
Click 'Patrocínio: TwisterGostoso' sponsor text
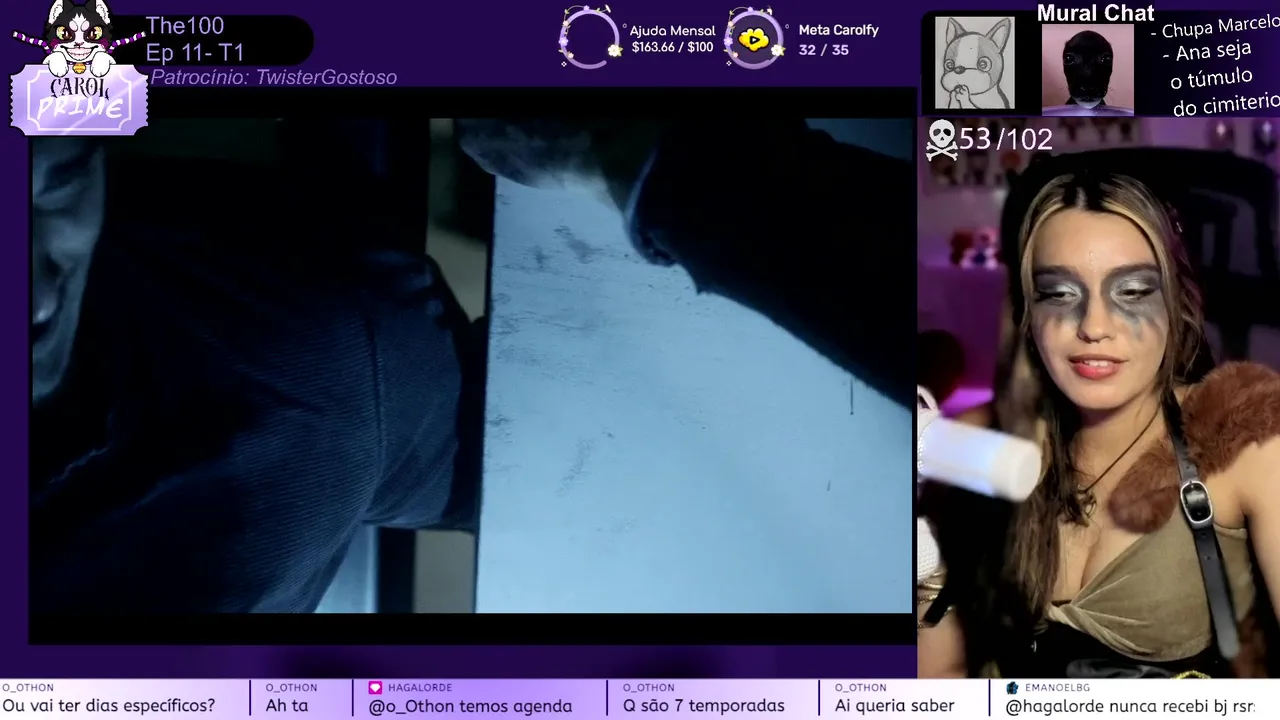274,77
